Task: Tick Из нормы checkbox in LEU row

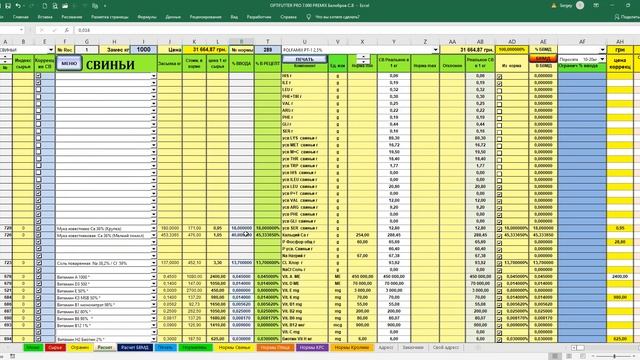Action: click(x=500, y=90)
